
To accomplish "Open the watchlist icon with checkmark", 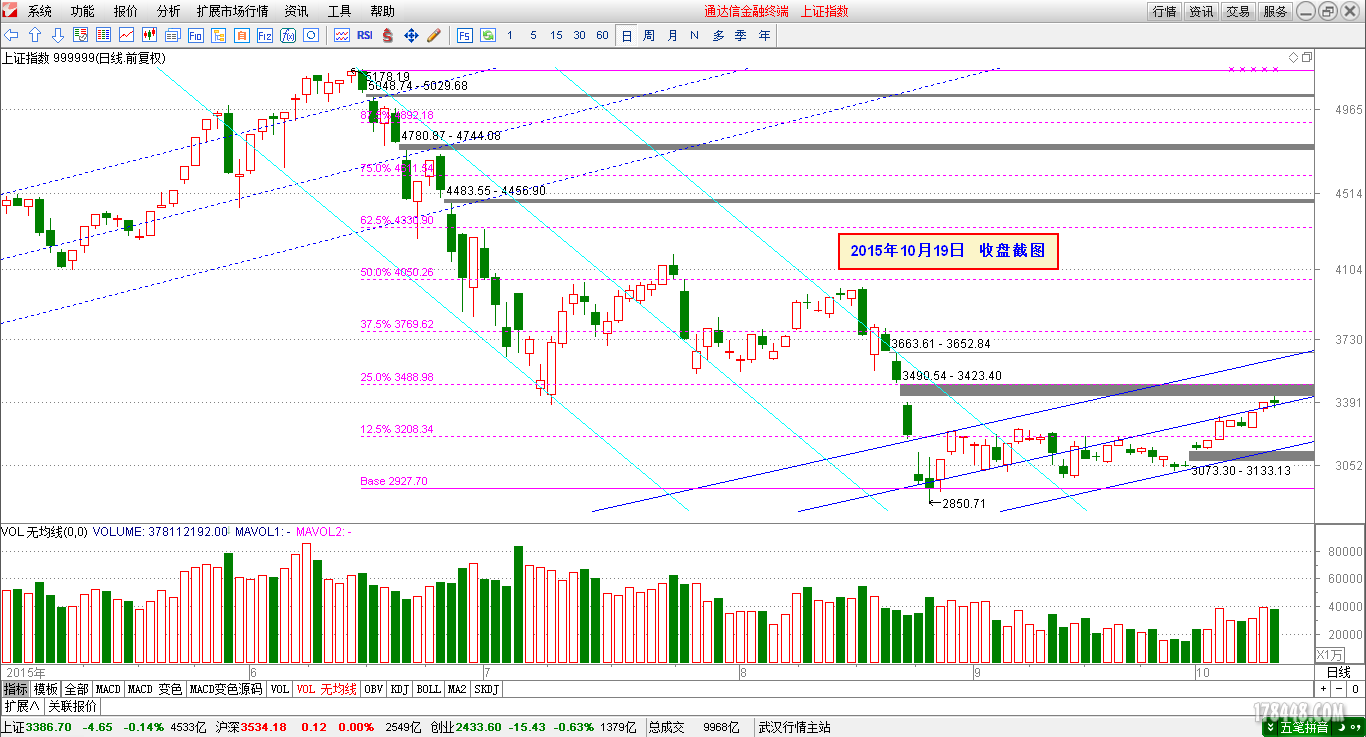I will point(80,35).
